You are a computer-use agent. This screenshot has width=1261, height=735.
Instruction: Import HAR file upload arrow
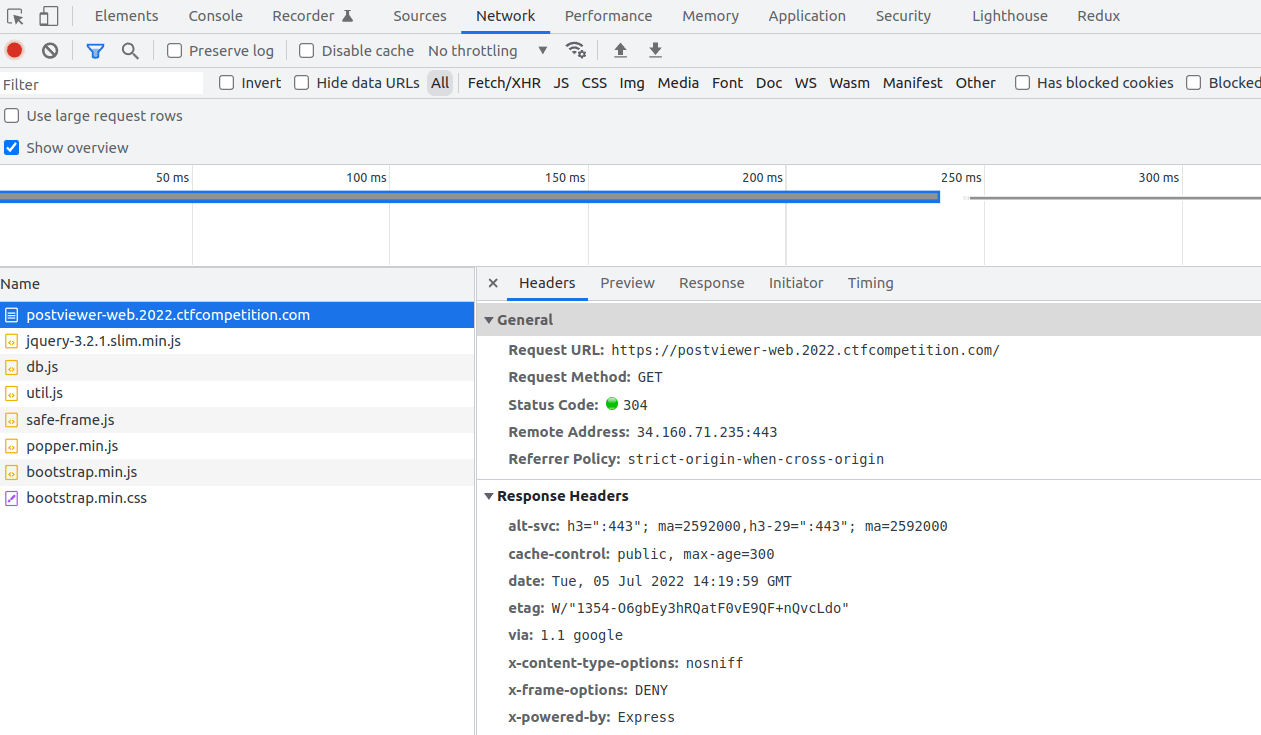coord(620,50)
